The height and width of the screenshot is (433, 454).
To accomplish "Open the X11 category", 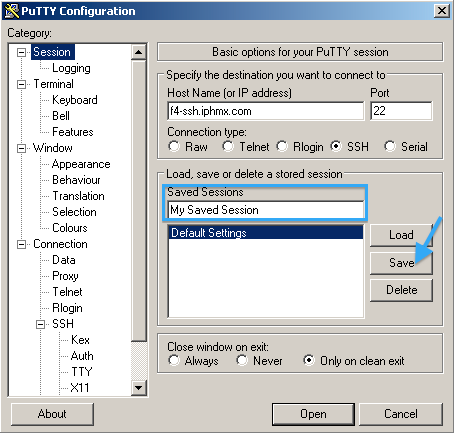I will click(80, 388).
